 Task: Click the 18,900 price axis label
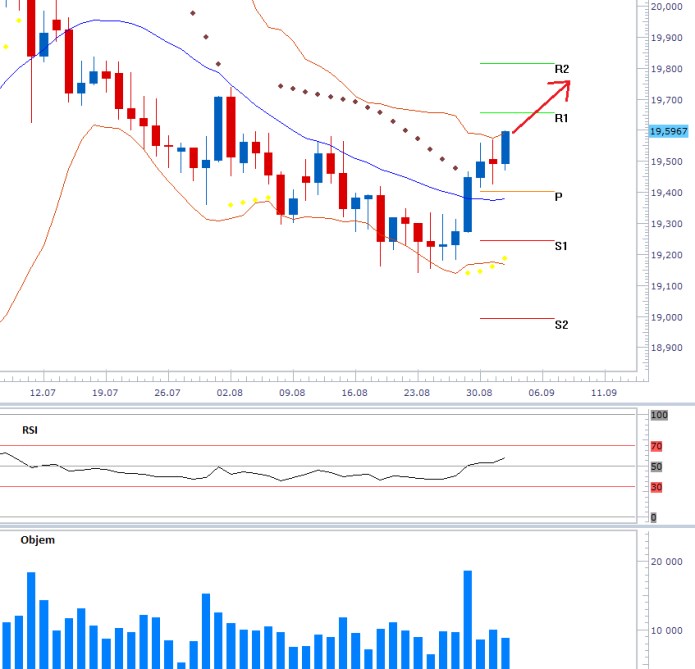(x=666, y=348)
